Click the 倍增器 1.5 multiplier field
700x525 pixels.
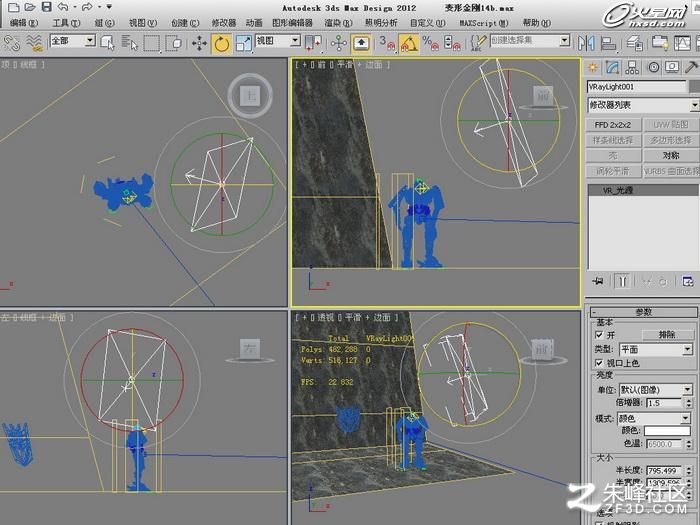[x=664, y=403]
